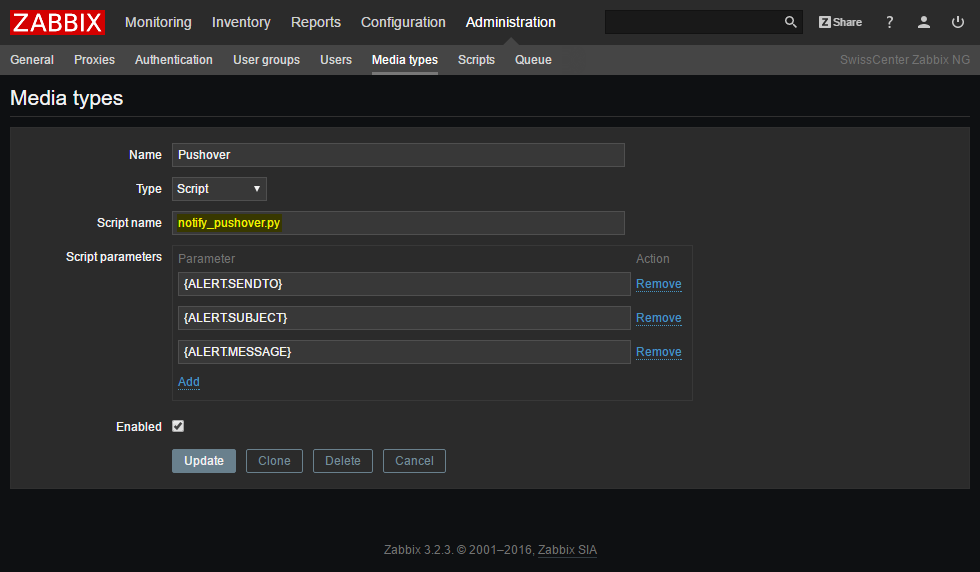Go to the Scripts submenu
The width and height of the screenshot is (980, 572).
476,60
